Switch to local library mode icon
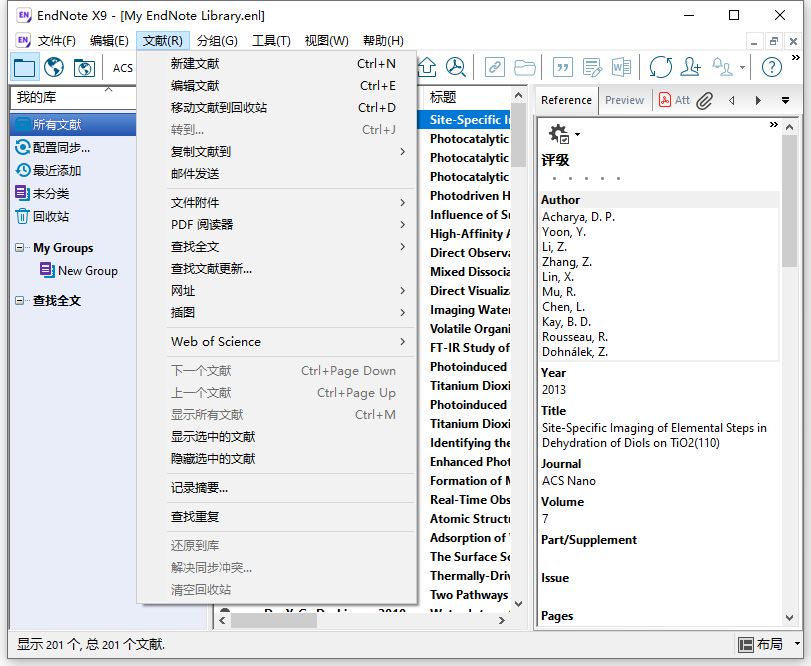 (x=24, y=67)
